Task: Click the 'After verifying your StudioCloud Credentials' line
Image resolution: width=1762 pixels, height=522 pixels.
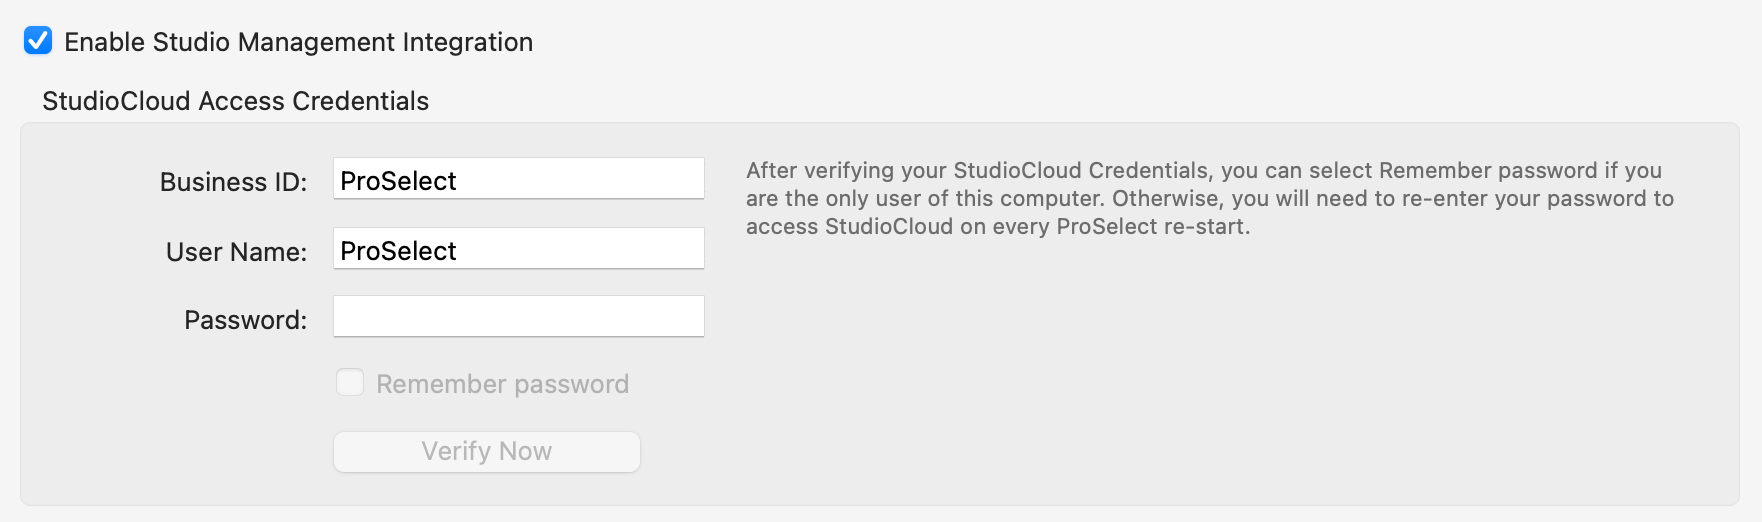Action: (x=1203, y=170)
